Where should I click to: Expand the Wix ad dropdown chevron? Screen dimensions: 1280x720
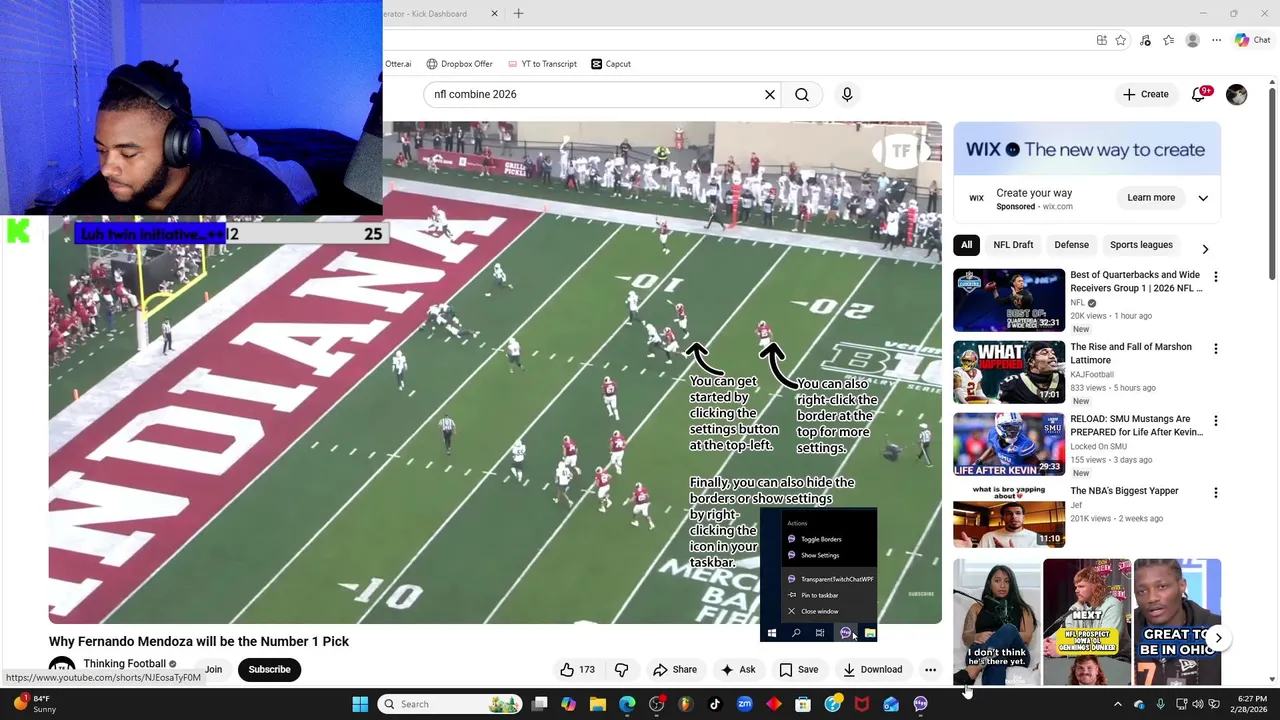(x=1203, y=198)
